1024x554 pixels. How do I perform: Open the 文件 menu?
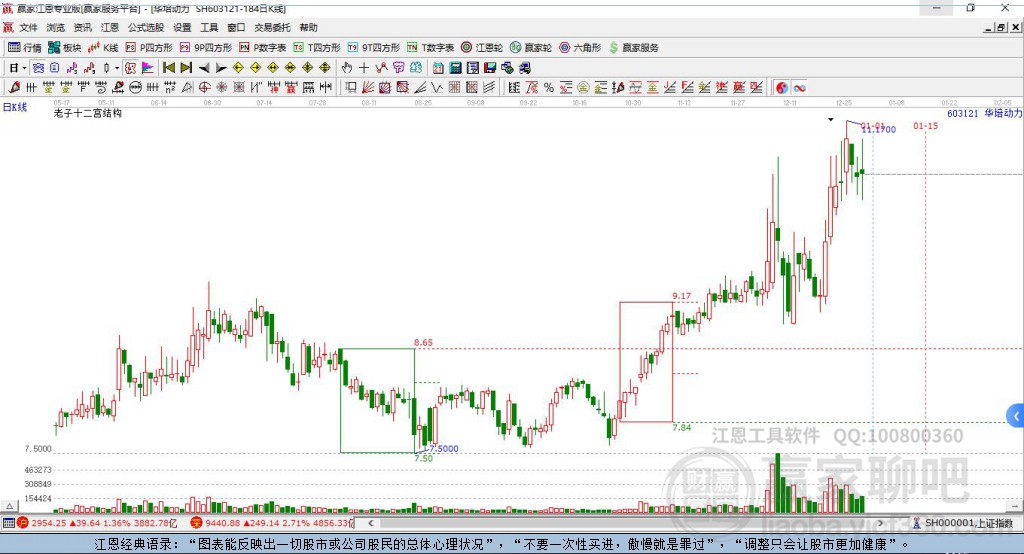point(28,27)
